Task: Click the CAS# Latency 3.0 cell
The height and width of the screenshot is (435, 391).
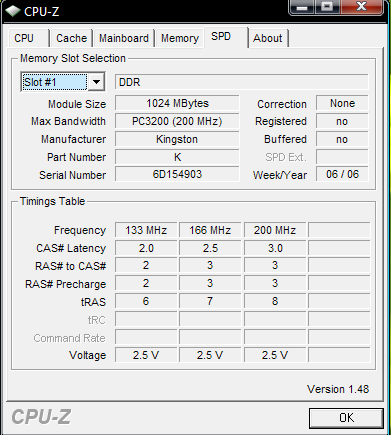Action: pyautogui.click(x=275, y=248)
